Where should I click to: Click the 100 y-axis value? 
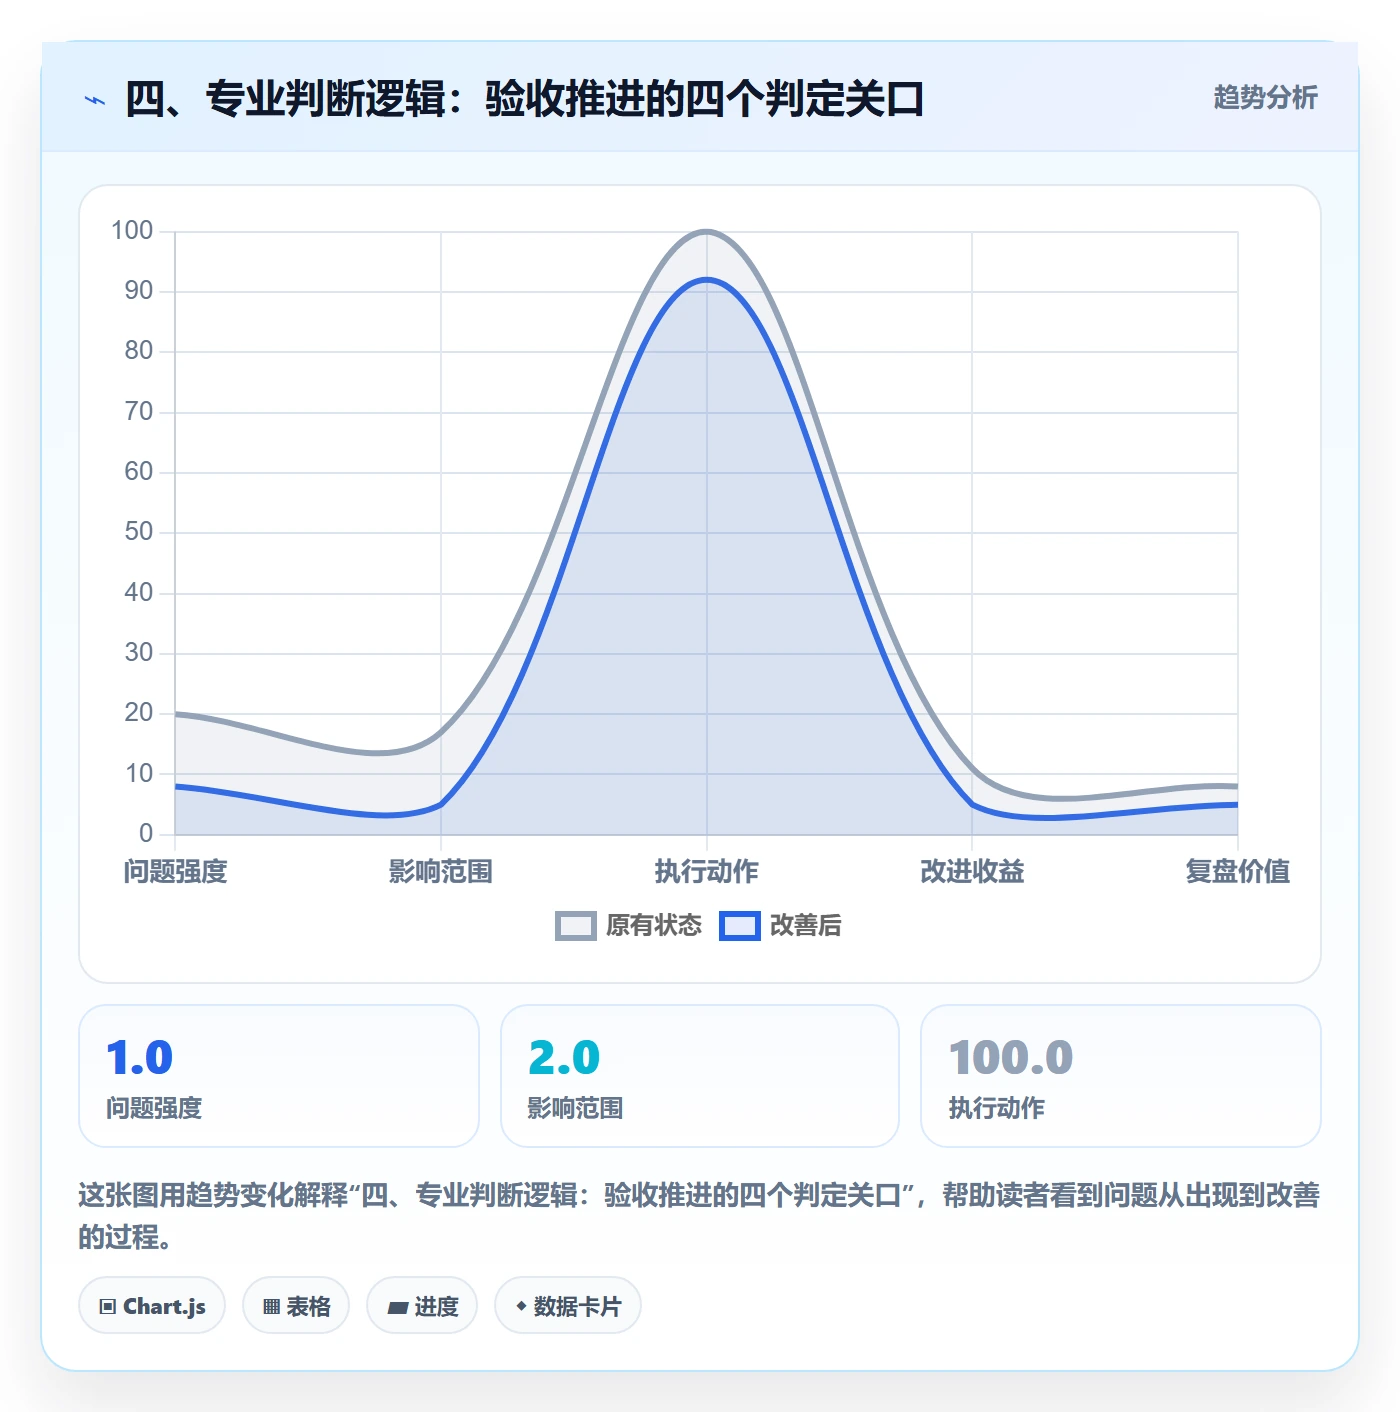pos(132,231)
